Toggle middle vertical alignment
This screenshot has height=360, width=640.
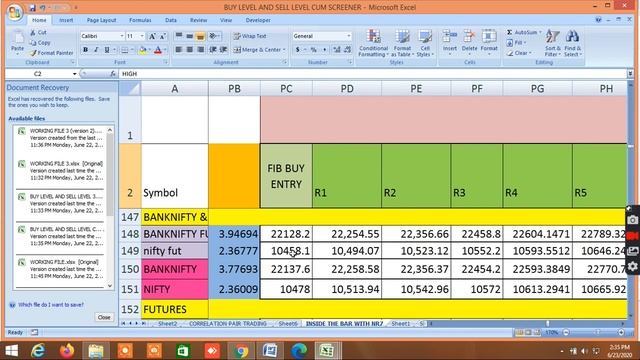(189, 36)
